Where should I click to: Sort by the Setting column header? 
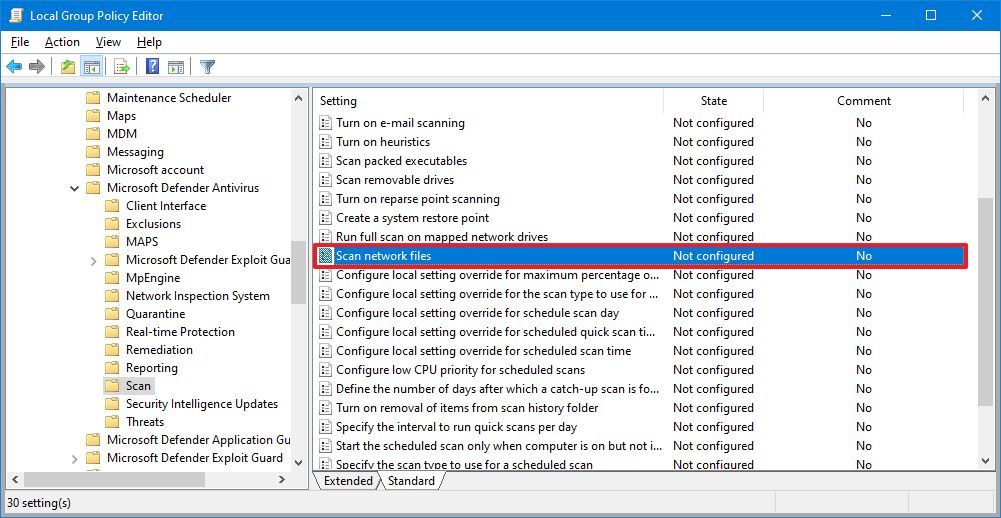click(x=488, y=101)
